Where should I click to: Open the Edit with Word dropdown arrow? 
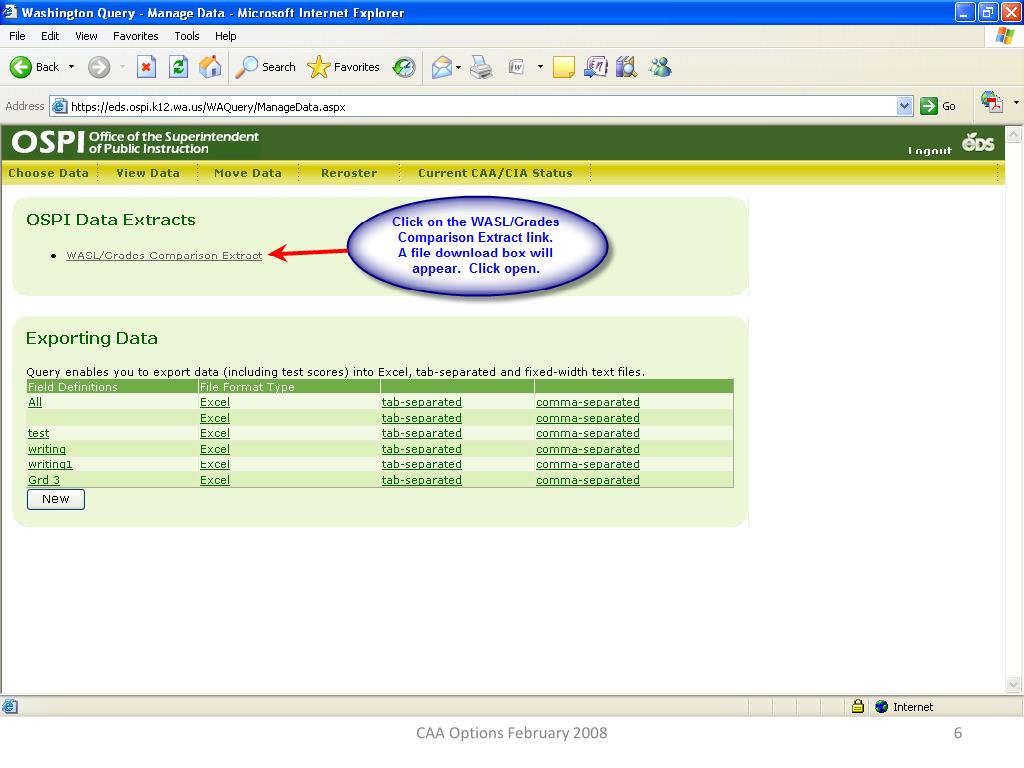click(x=540, y=67)
